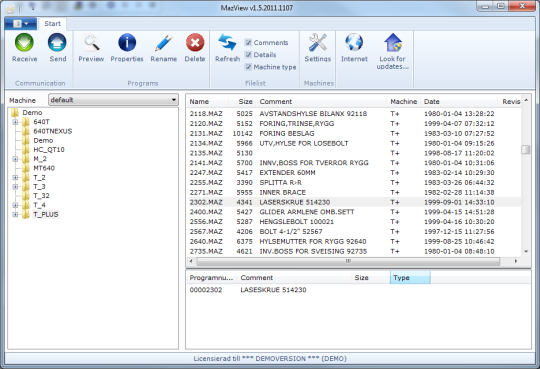Expand the 640T folder node
This screenshot has height=369, width=540.
15,122
